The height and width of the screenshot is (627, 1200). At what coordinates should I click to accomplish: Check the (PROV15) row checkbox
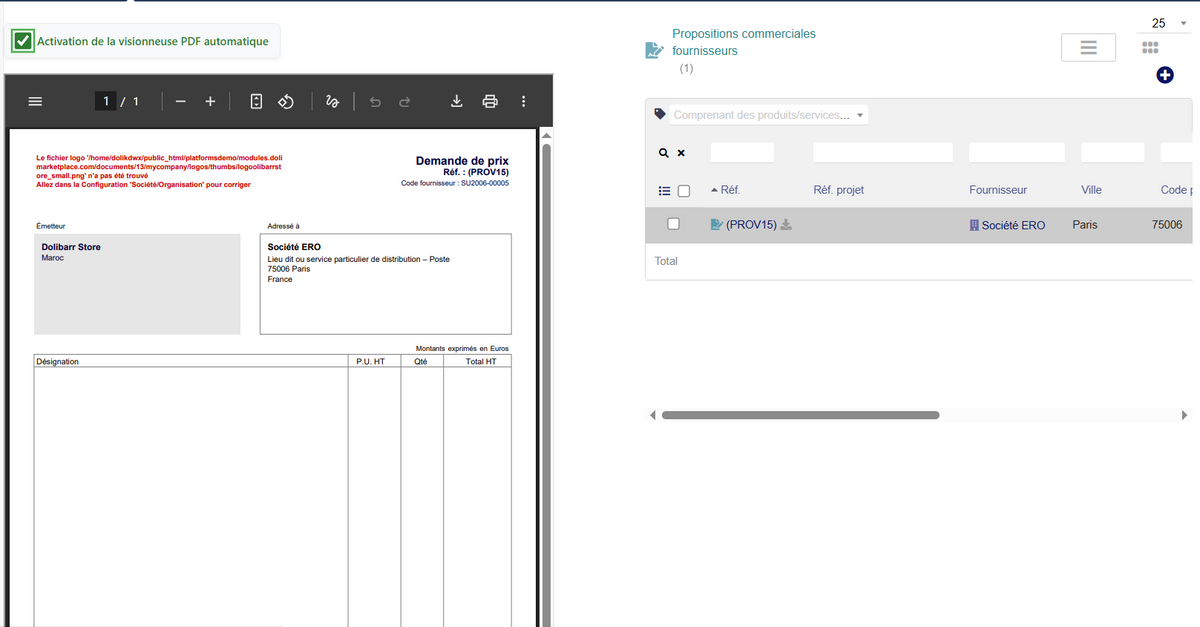click(x=674, y=224)
